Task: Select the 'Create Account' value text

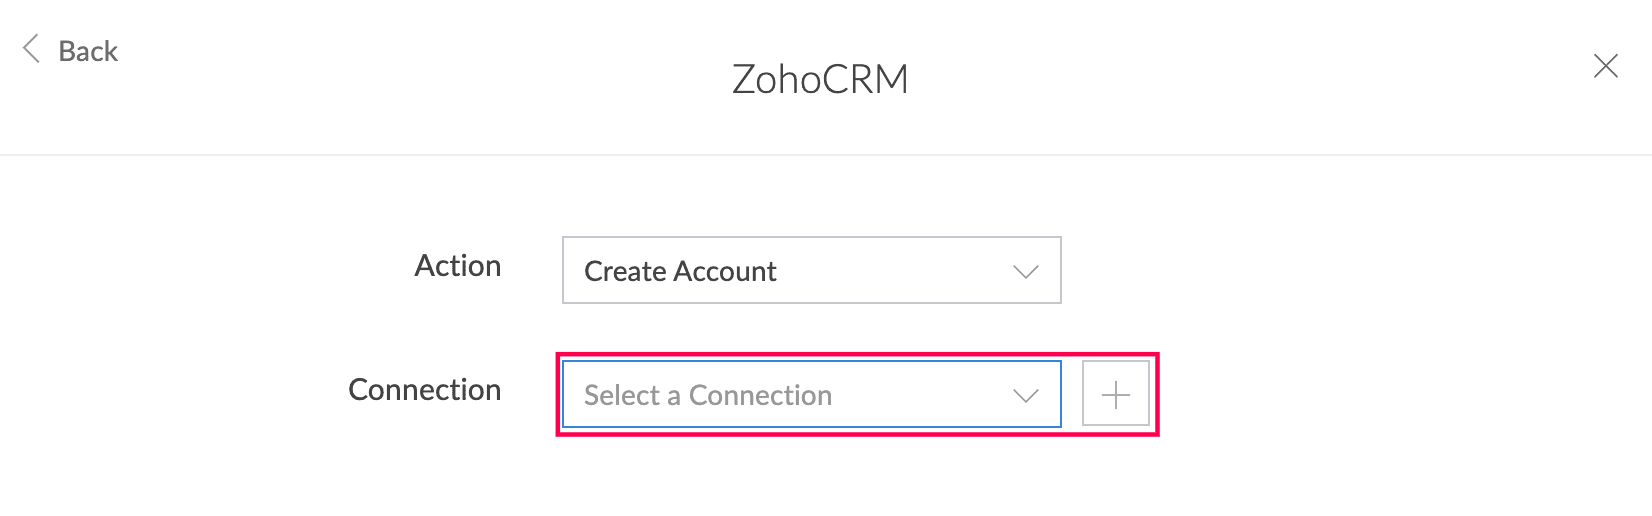Action: click(x=680, y=271)
